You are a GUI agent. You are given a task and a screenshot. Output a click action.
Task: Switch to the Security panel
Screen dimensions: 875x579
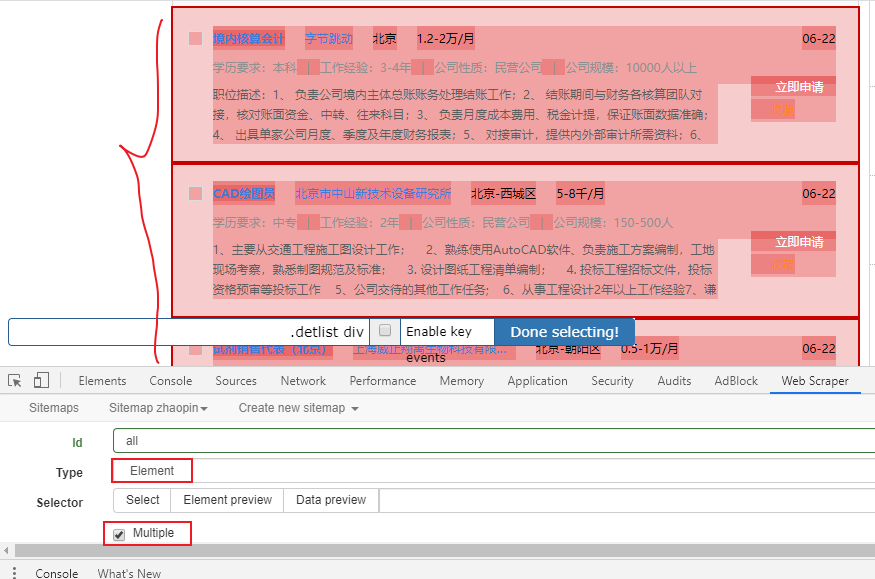point(614,380)
